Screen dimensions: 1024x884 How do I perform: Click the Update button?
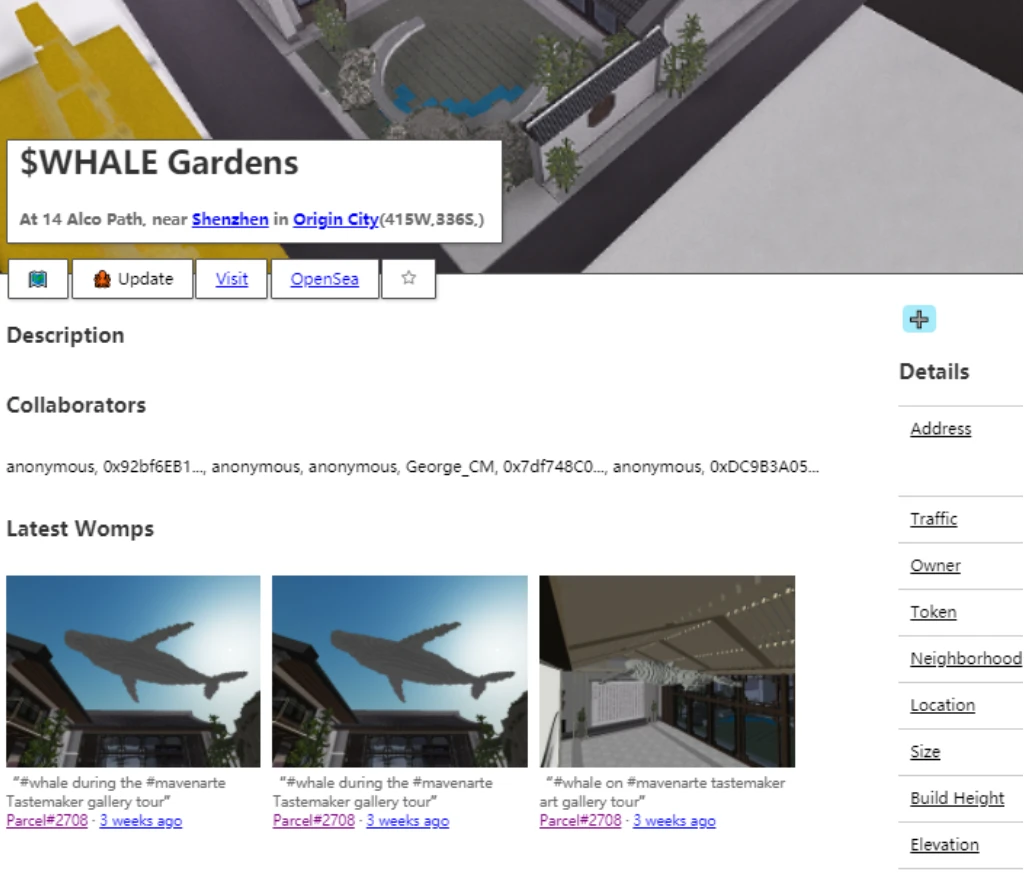coord(133,279)
